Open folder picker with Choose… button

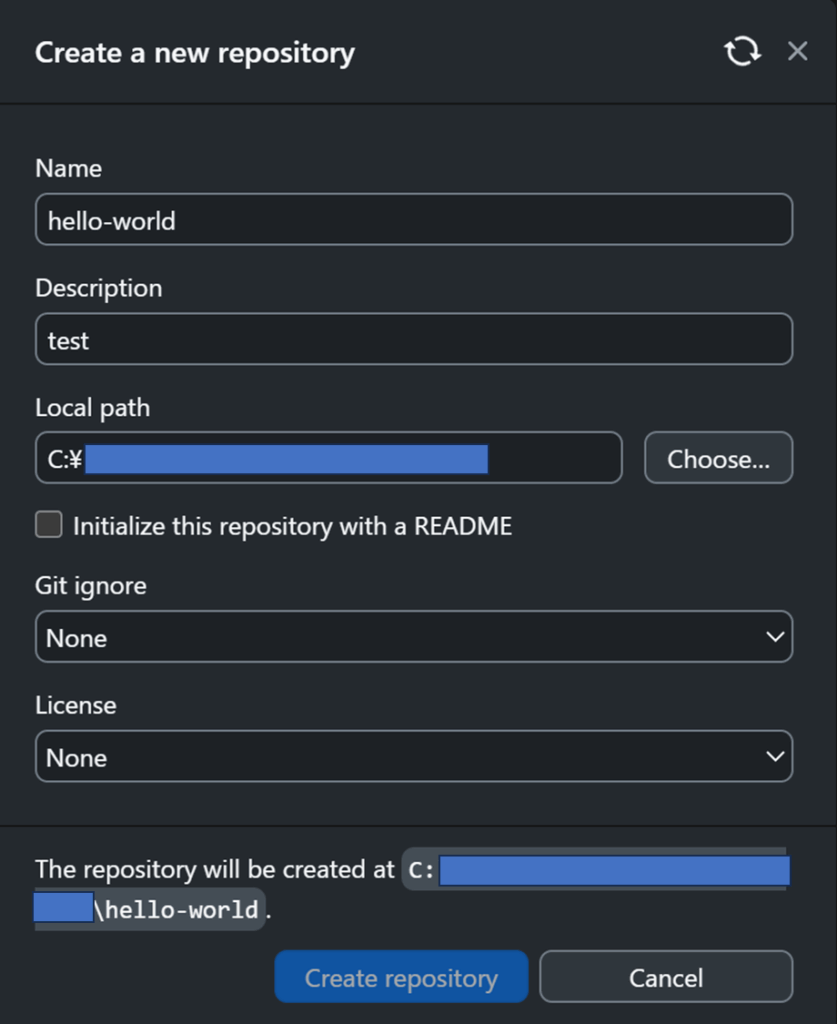tap(718, 458)
